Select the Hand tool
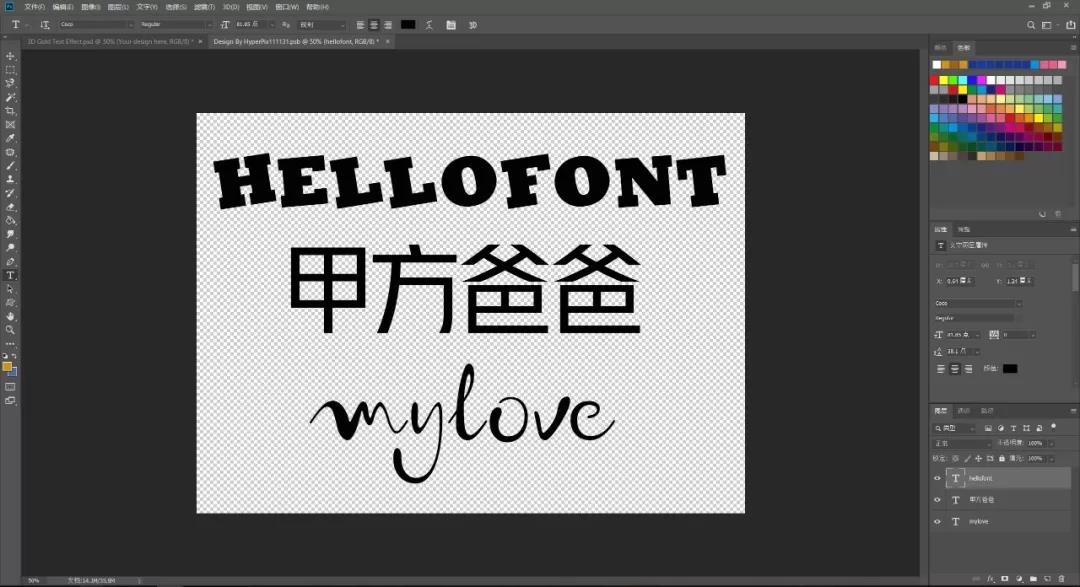 (x=10, y=316)
